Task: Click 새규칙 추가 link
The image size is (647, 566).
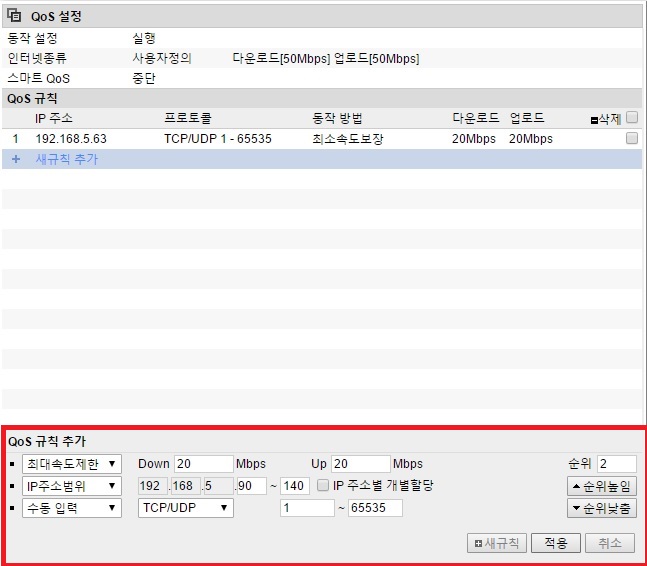Action: click(67, 159)
